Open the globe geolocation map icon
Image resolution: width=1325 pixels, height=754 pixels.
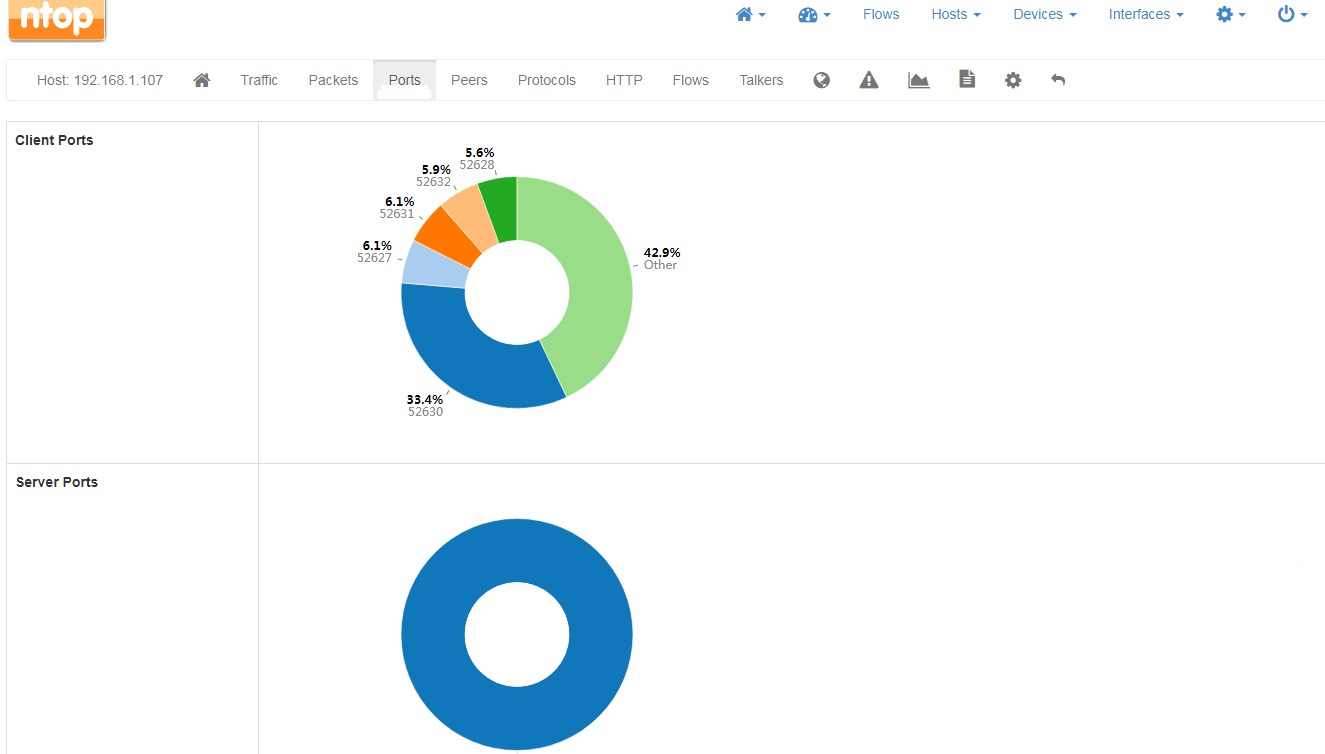(822, 80)
